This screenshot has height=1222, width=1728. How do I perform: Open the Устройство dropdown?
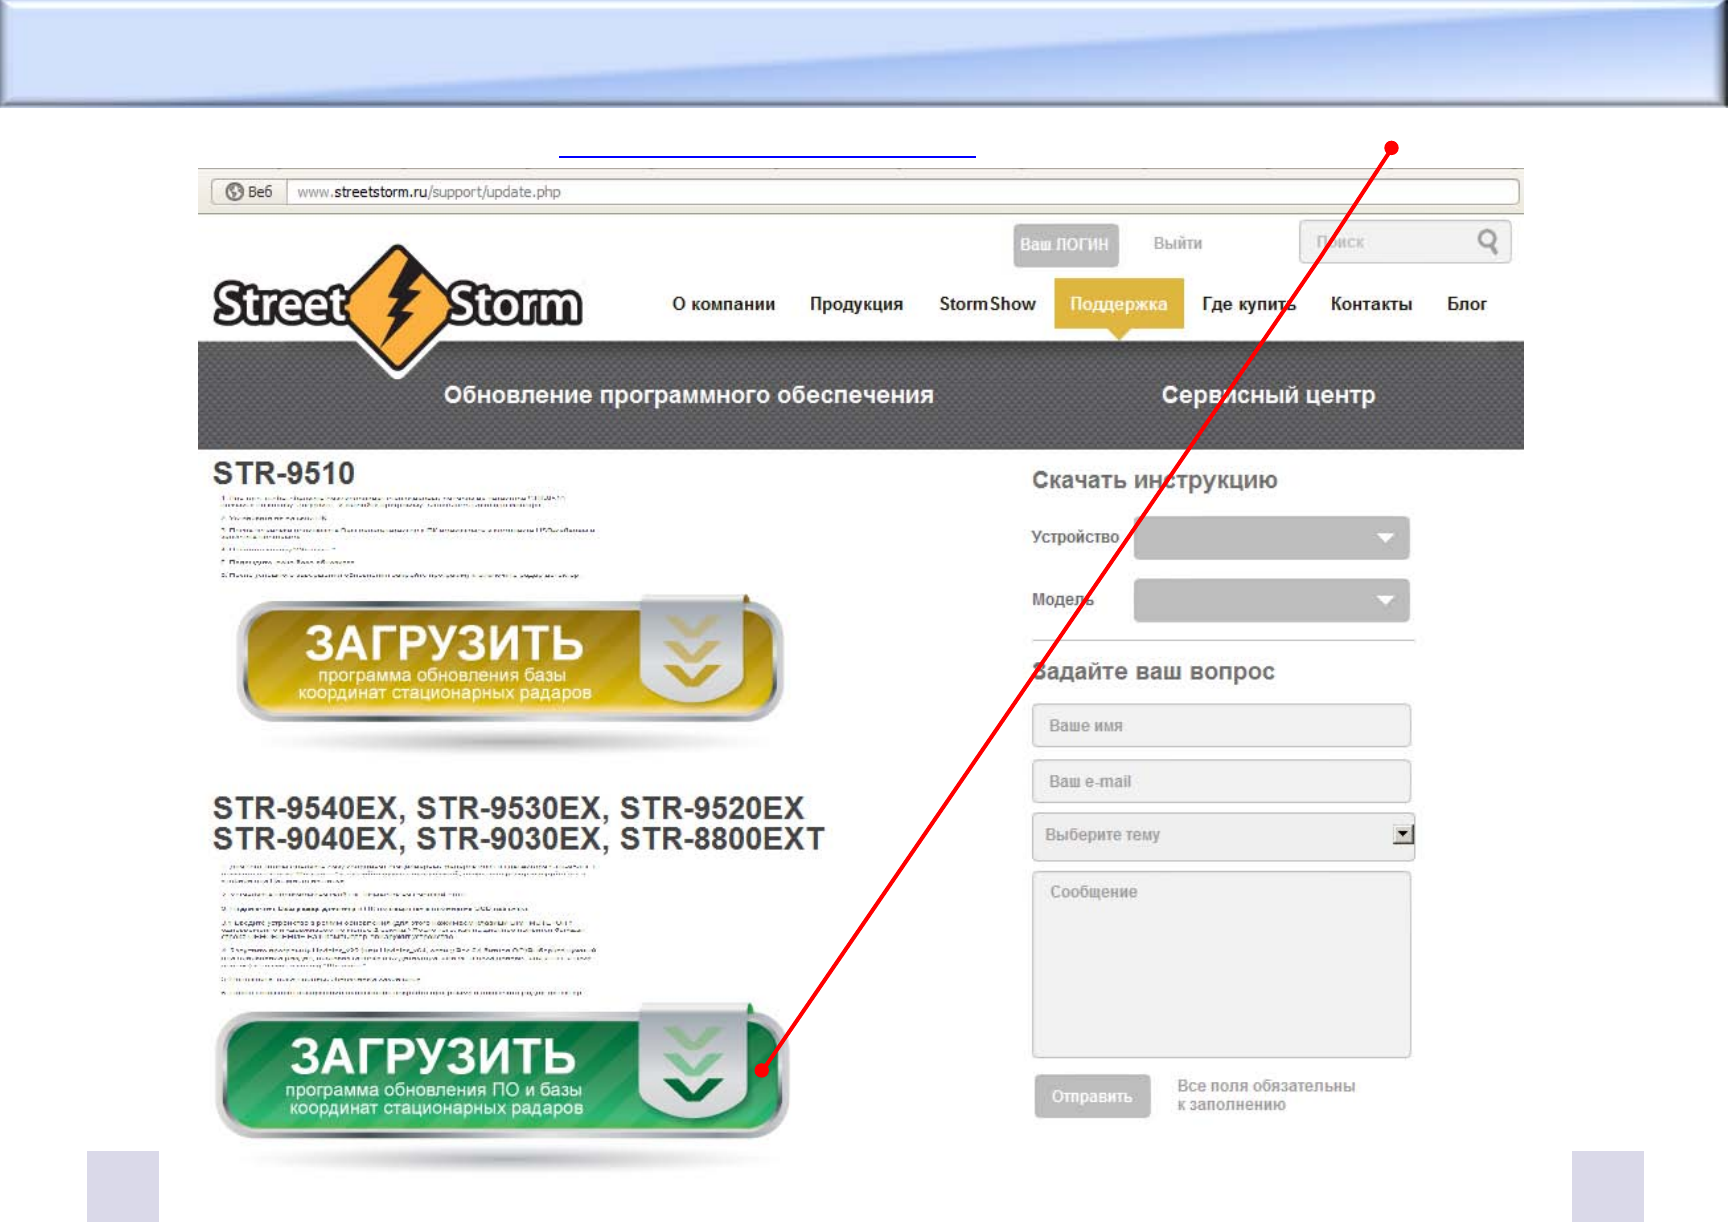[x=1271, y=538]
